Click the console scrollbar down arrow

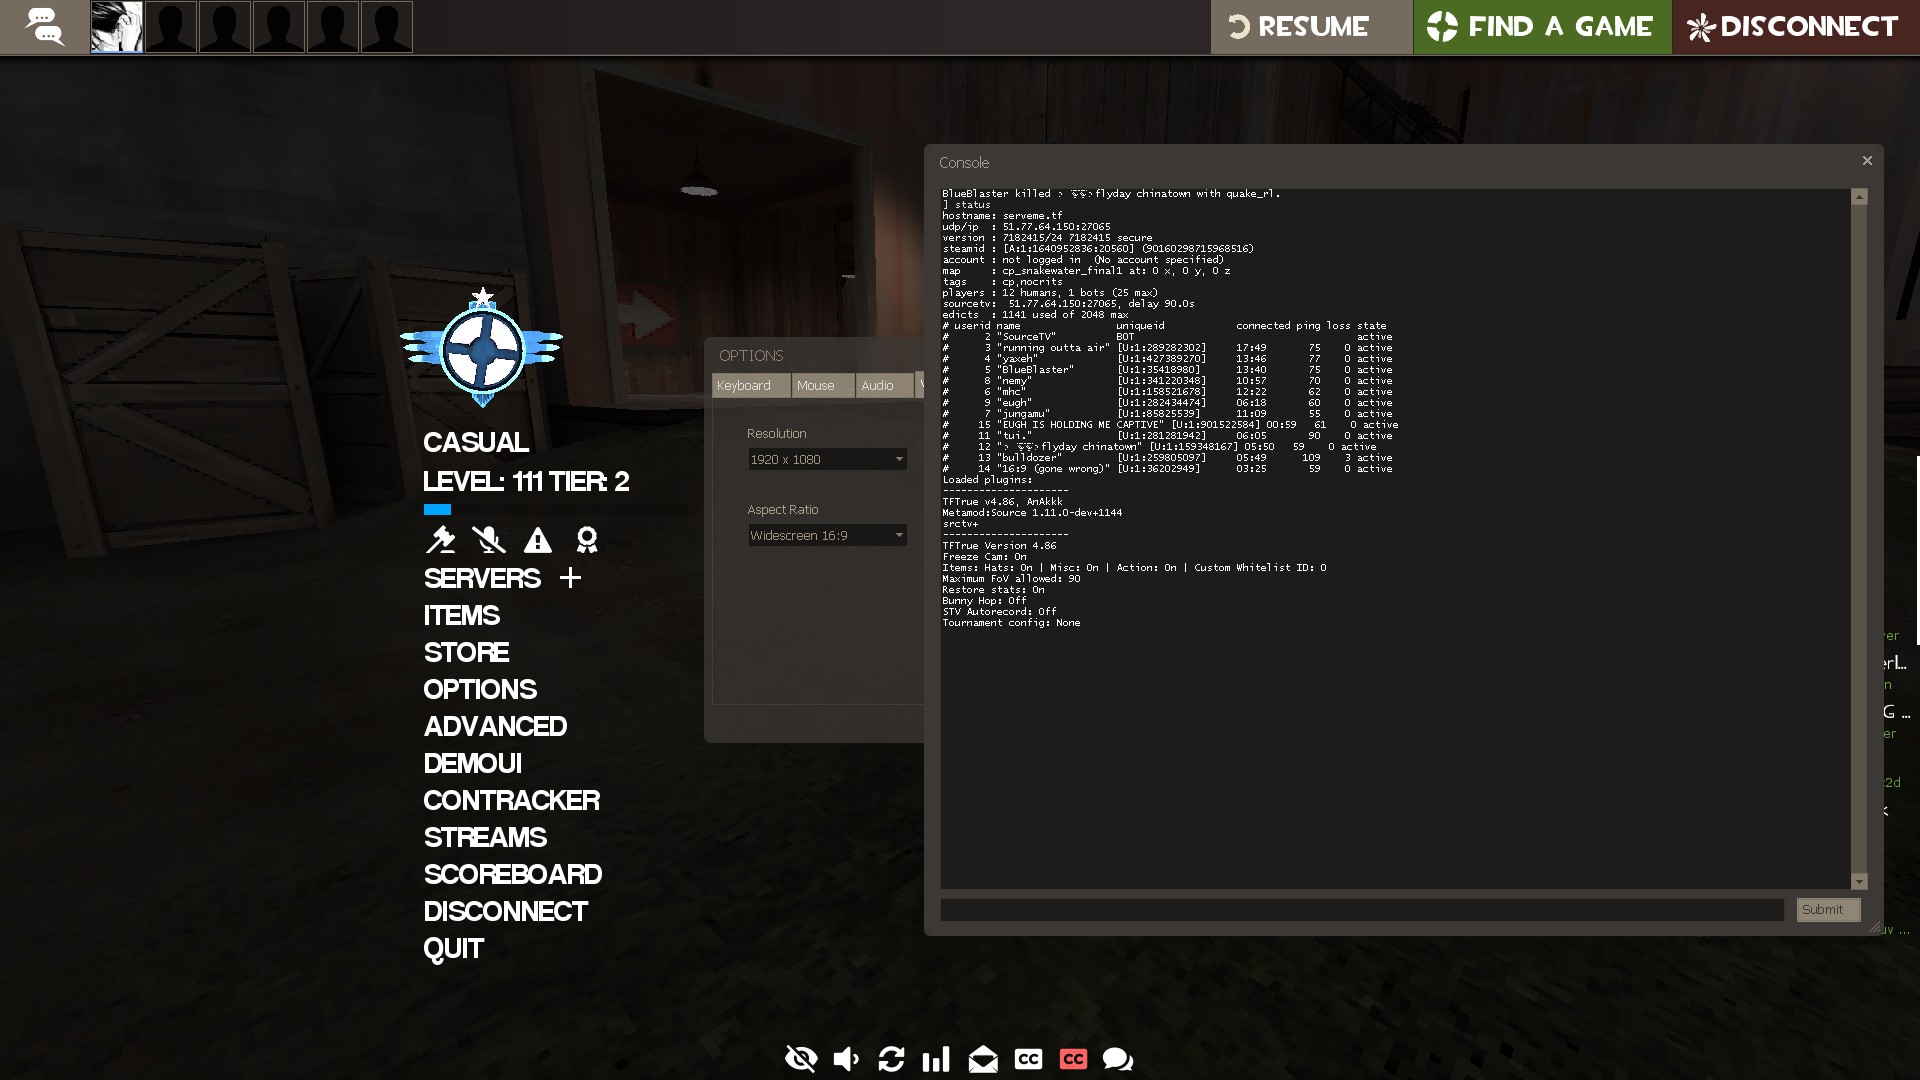(1860, 881)
